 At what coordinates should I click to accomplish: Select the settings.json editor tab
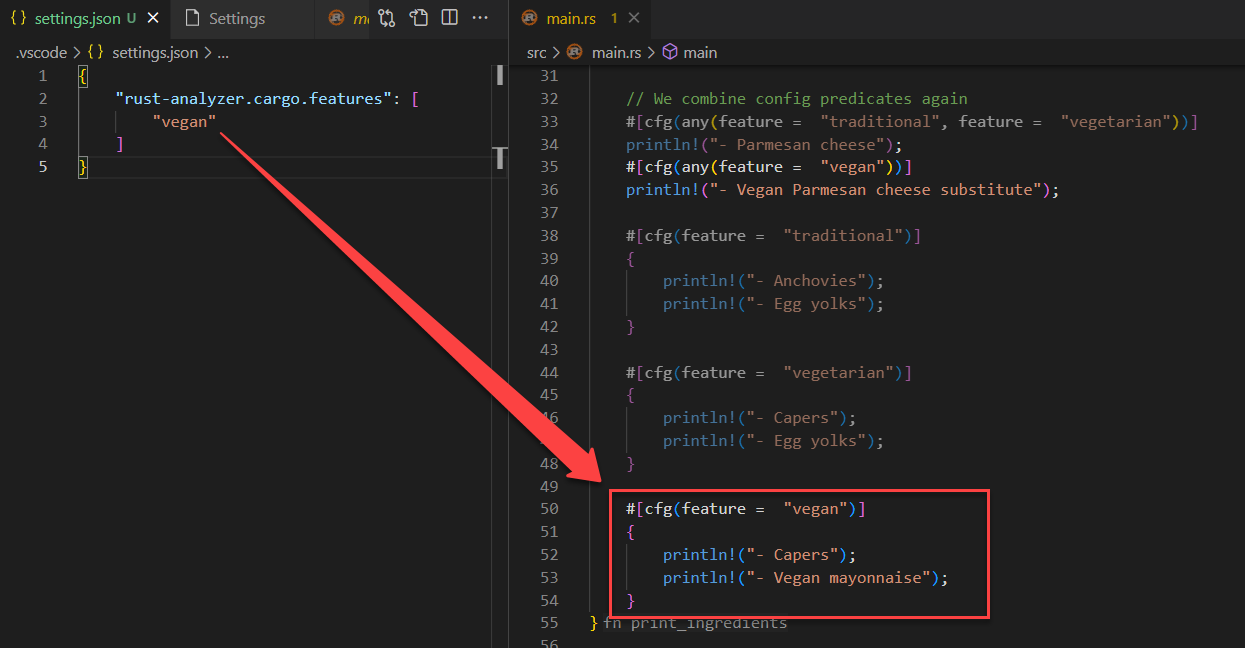[77, 18]
